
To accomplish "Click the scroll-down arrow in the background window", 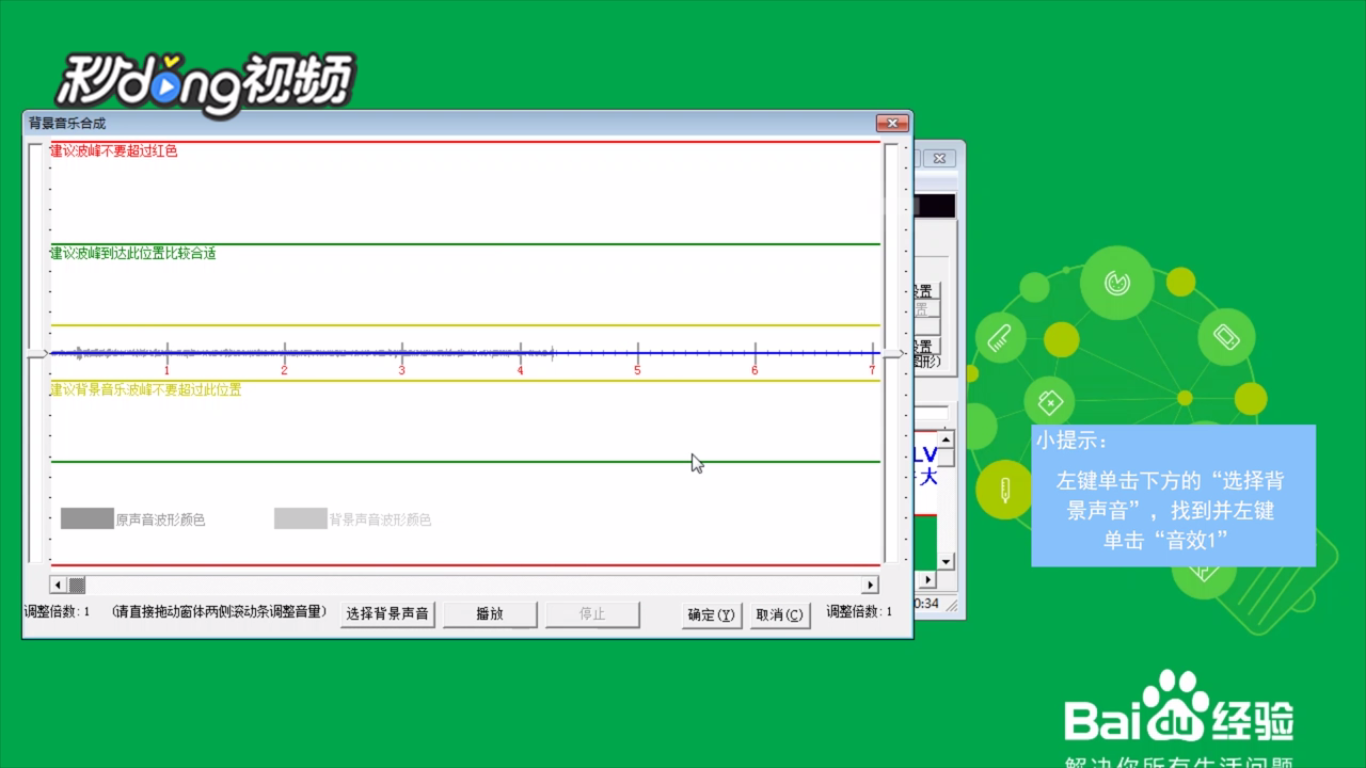I will tap(945, 562).
